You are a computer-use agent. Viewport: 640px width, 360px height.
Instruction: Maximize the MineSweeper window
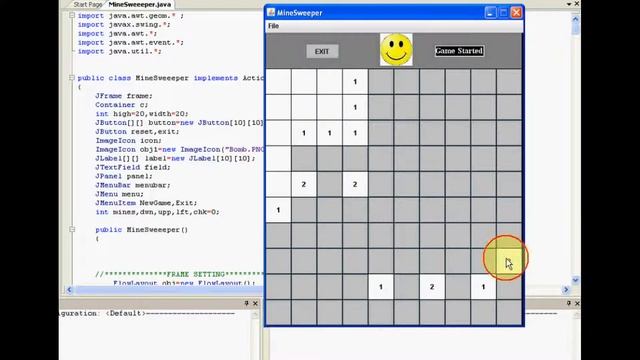coord(503,13)
